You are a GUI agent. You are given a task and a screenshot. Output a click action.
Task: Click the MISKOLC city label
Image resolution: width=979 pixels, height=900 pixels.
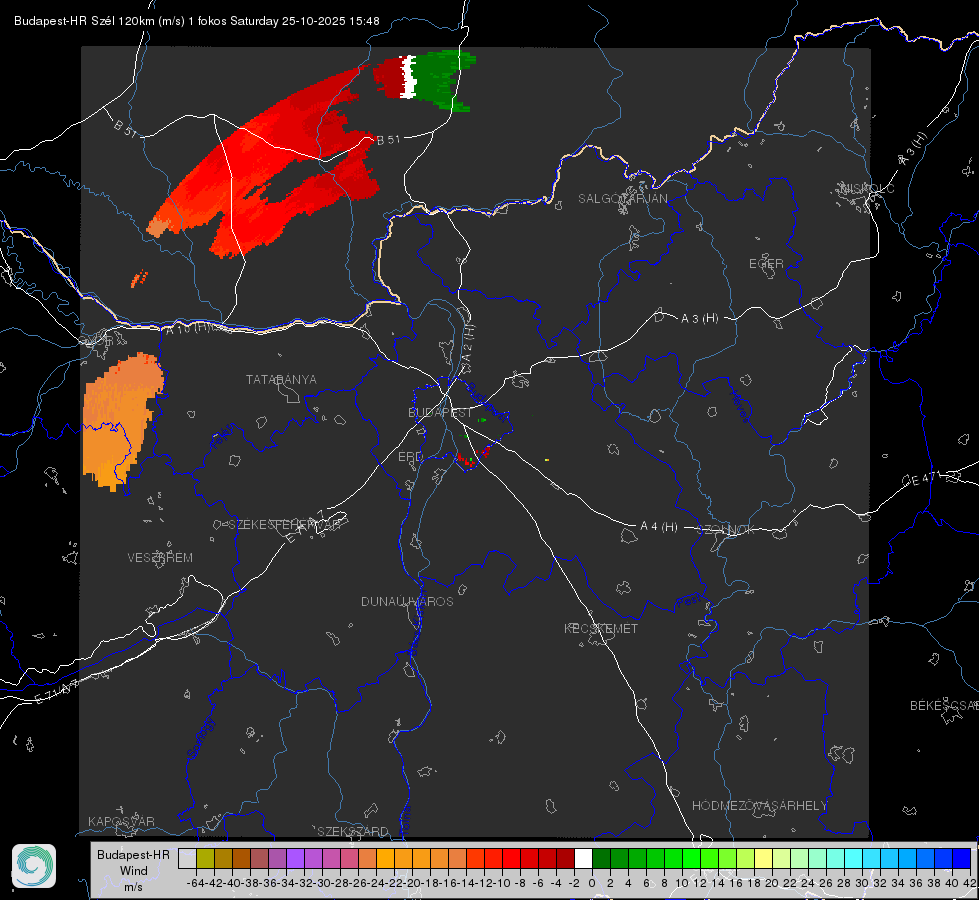868,188
